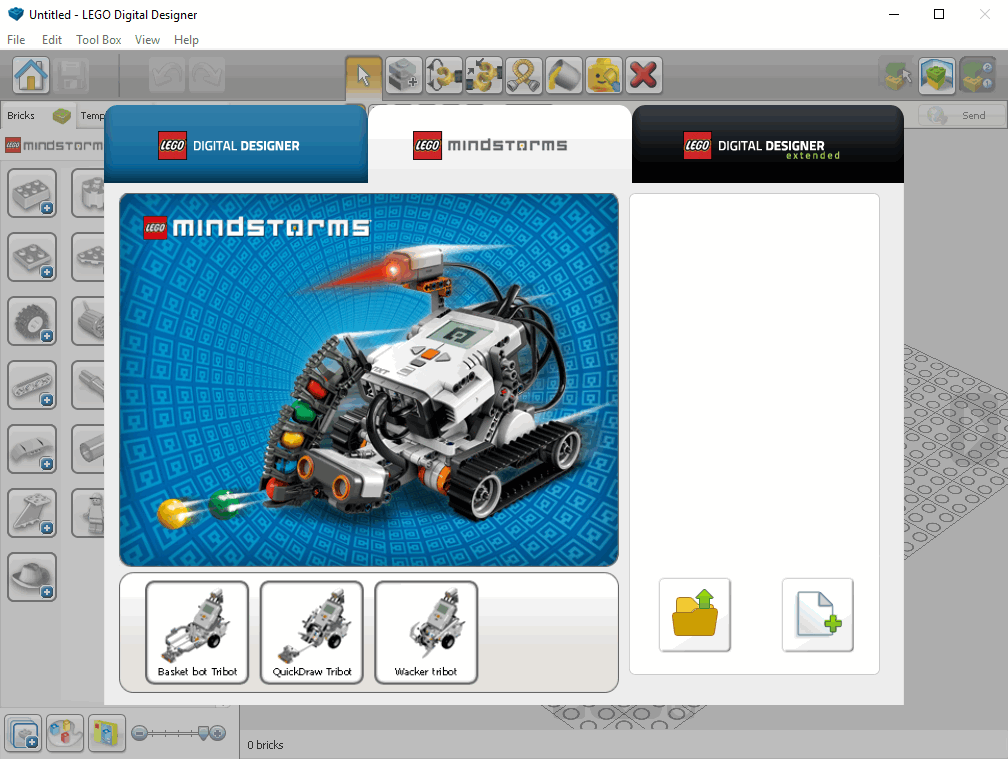This screenshot has width=1008, height=759.
Task: Select the Hide minifig-head tool
Action: [x=604, y=75]
